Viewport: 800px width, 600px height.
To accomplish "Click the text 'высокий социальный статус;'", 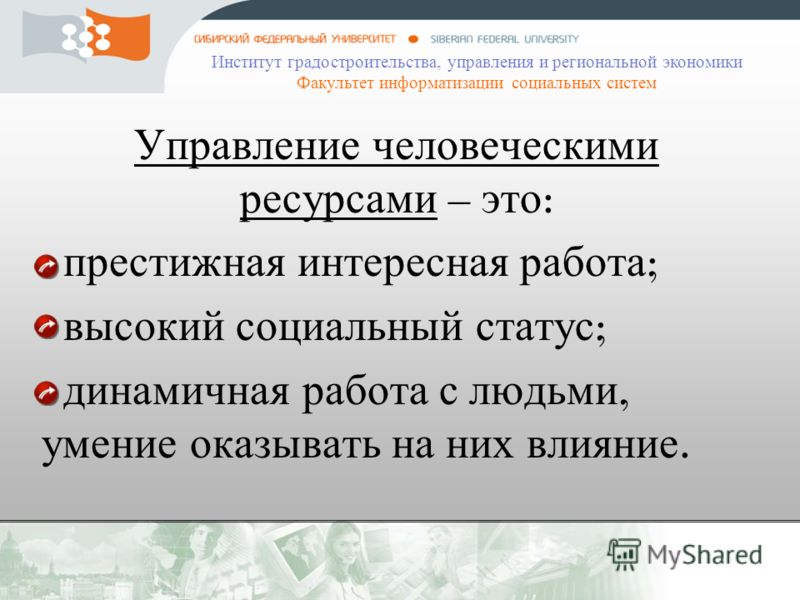I will pyautogui.click(x=335, y=327).
